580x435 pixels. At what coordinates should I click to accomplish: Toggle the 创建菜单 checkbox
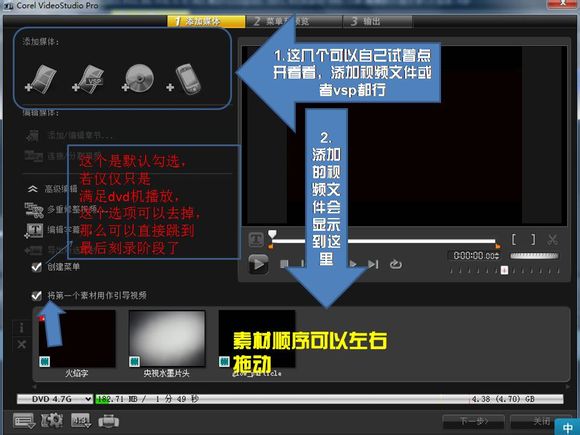click(36, 267)
